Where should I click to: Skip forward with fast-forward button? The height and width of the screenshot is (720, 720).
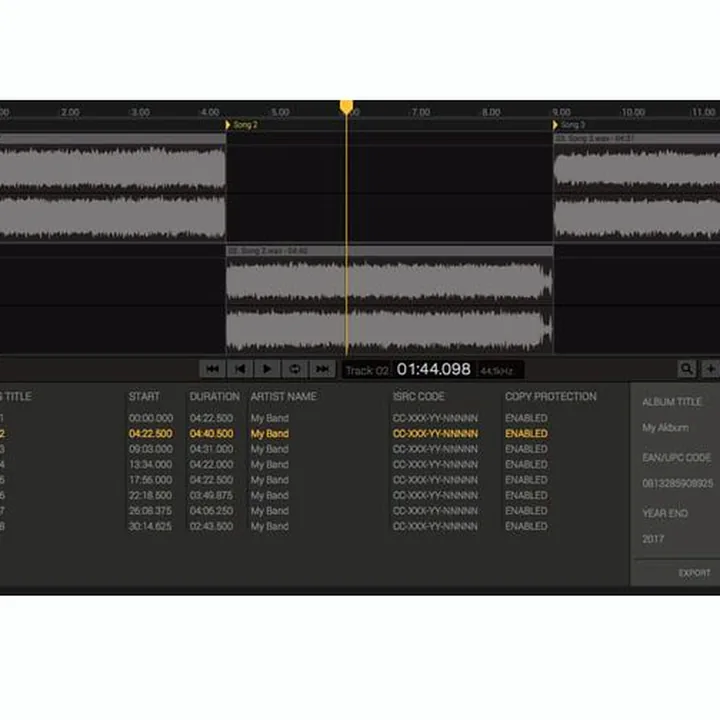point(322,369)
